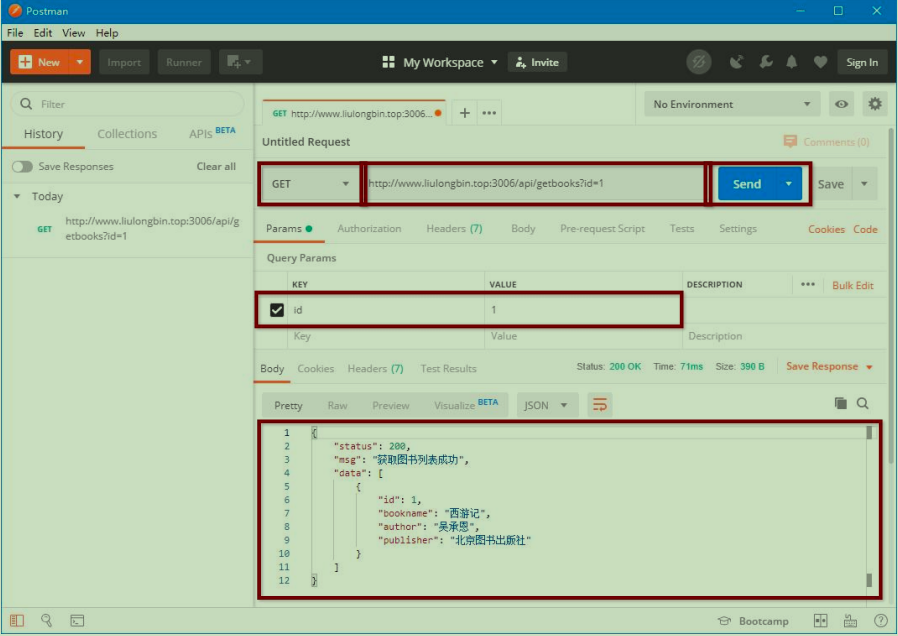Toggle sidebar icon in status bar

point(17,621)
